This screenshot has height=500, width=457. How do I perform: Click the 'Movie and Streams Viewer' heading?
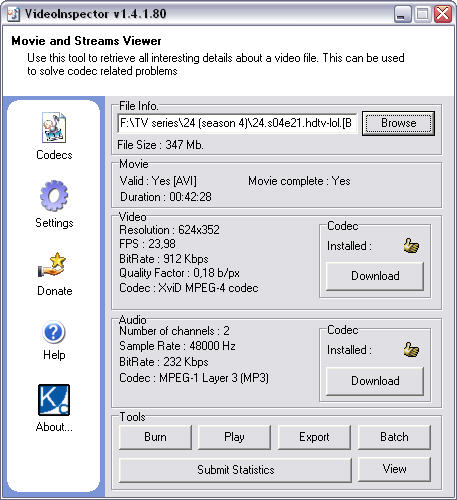point(86,41)
